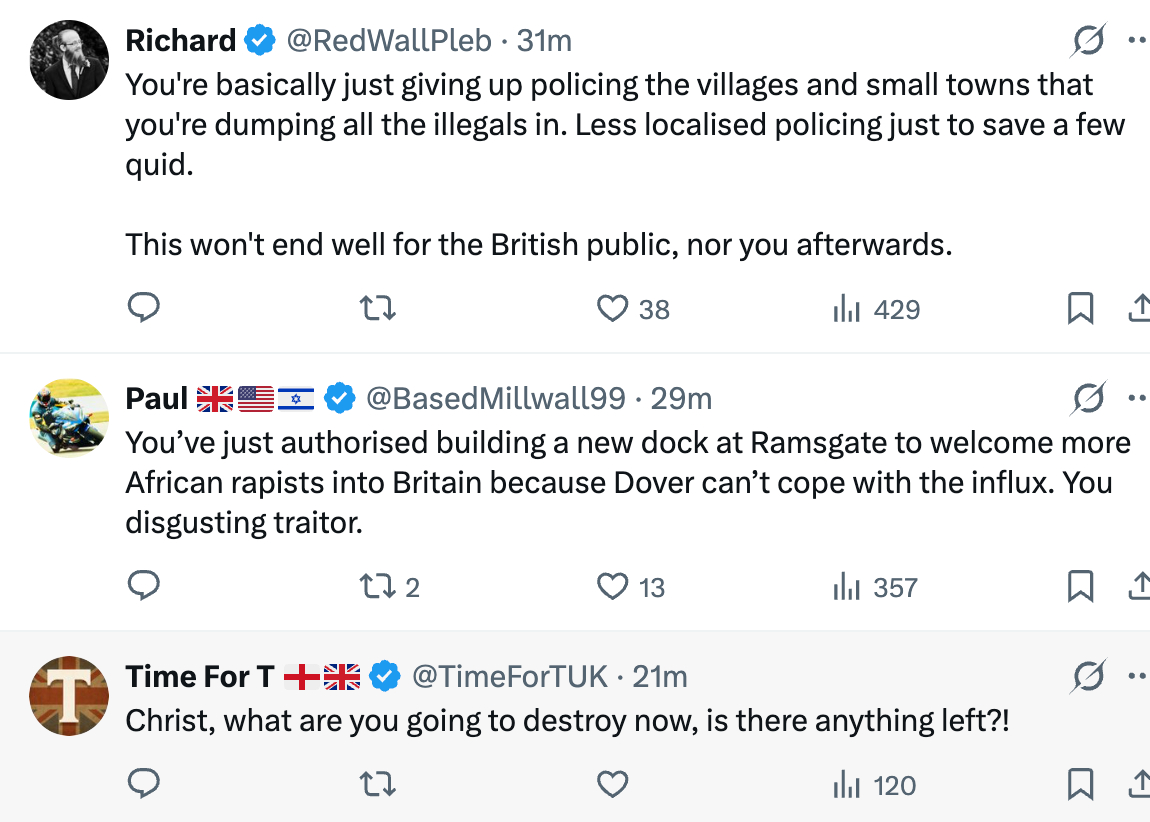Open Grok icon on Richard's tweet
1150x822 pixels.
point(1088,41)
